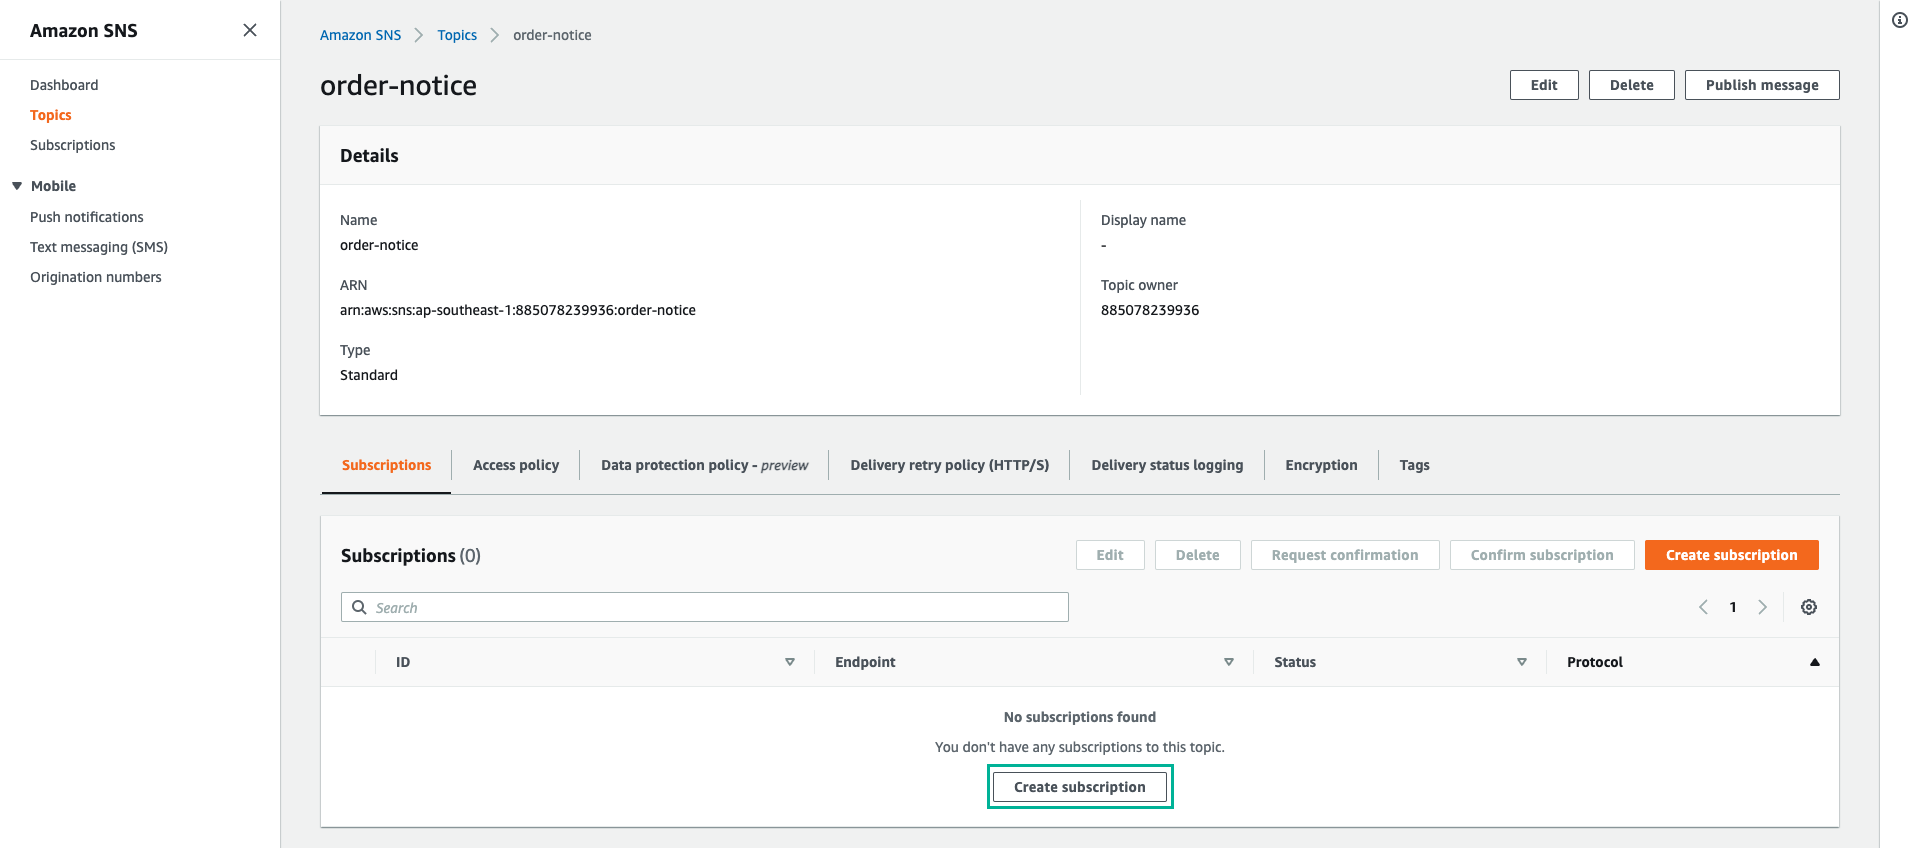This screenshot has width=1920, height=848.
Task: Toggle Protocol column ascending sort arrow
Action: [x=1815, y=662]
